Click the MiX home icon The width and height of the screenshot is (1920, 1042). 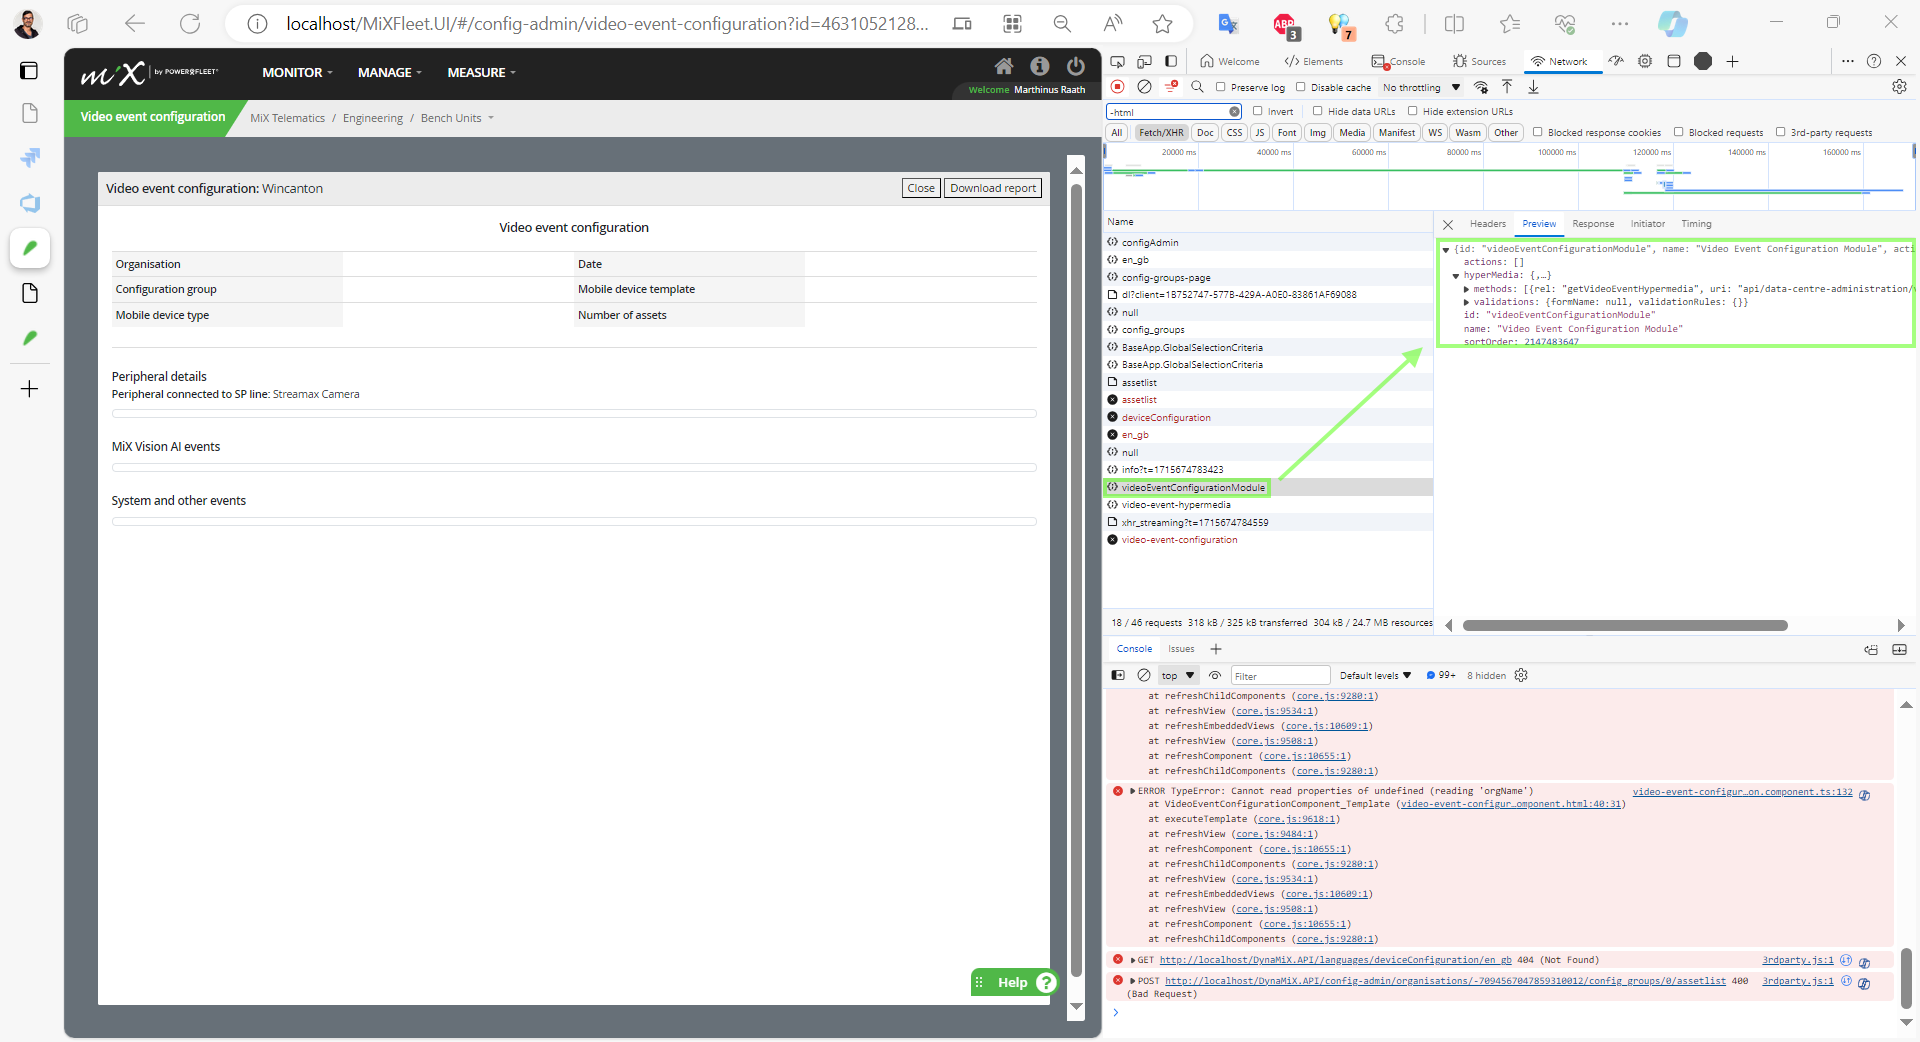click(x=1003, y=66)
